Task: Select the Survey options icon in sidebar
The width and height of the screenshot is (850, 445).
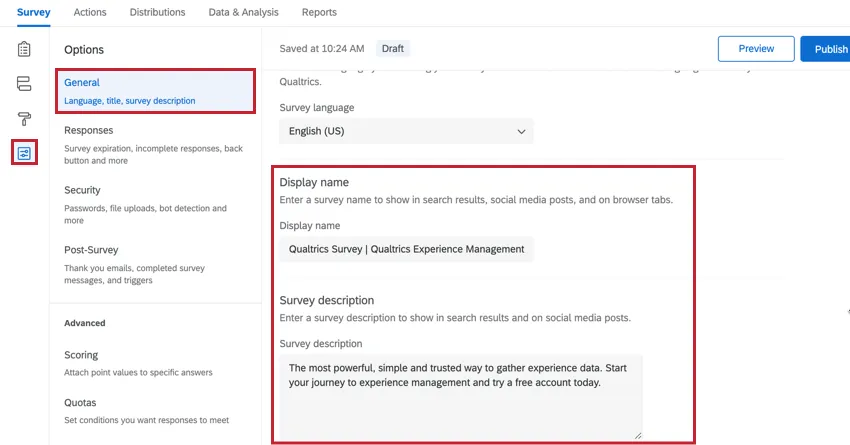Action: pyautogui.click(x=24, y=153)
